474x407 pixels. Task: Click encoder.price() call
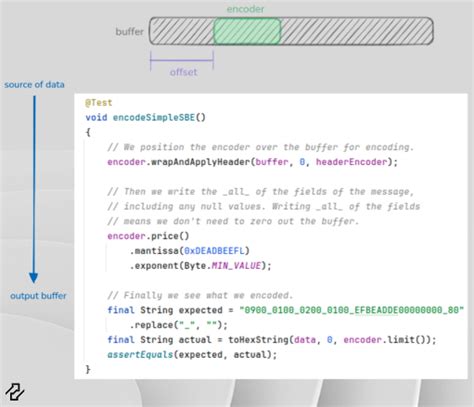click(148, 236)
